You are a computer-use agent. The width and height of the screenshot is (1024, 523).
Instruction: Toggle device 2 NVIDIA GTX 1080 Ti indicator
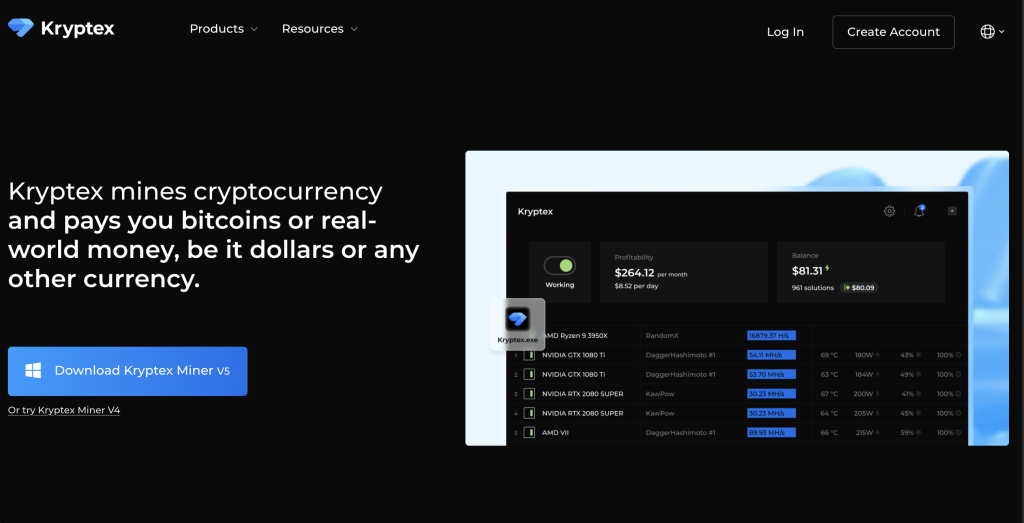coord(529,375)
